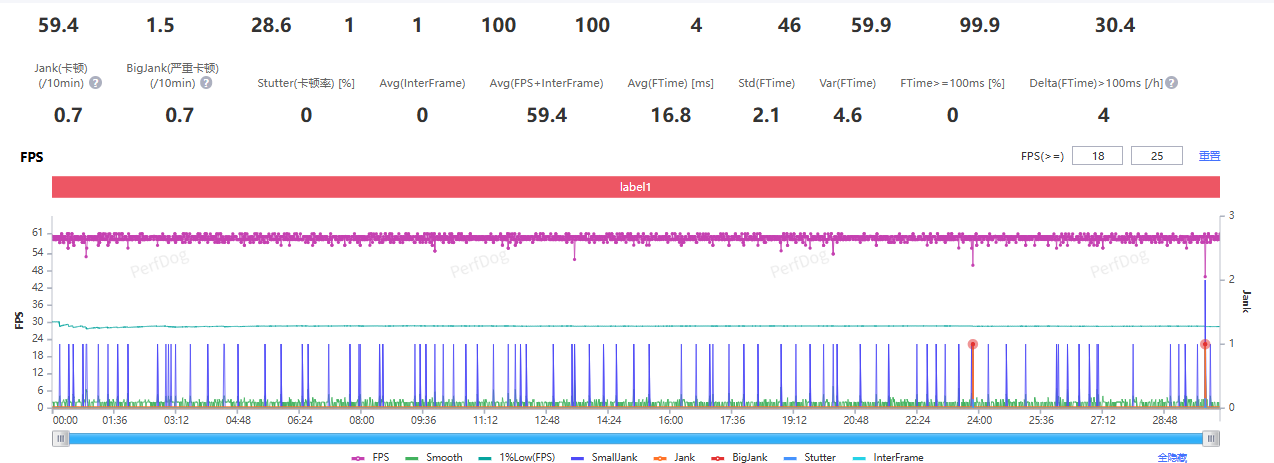Hide the Jank series via legend
This screenshot has width=1274, height=463.
click(675, 457)
